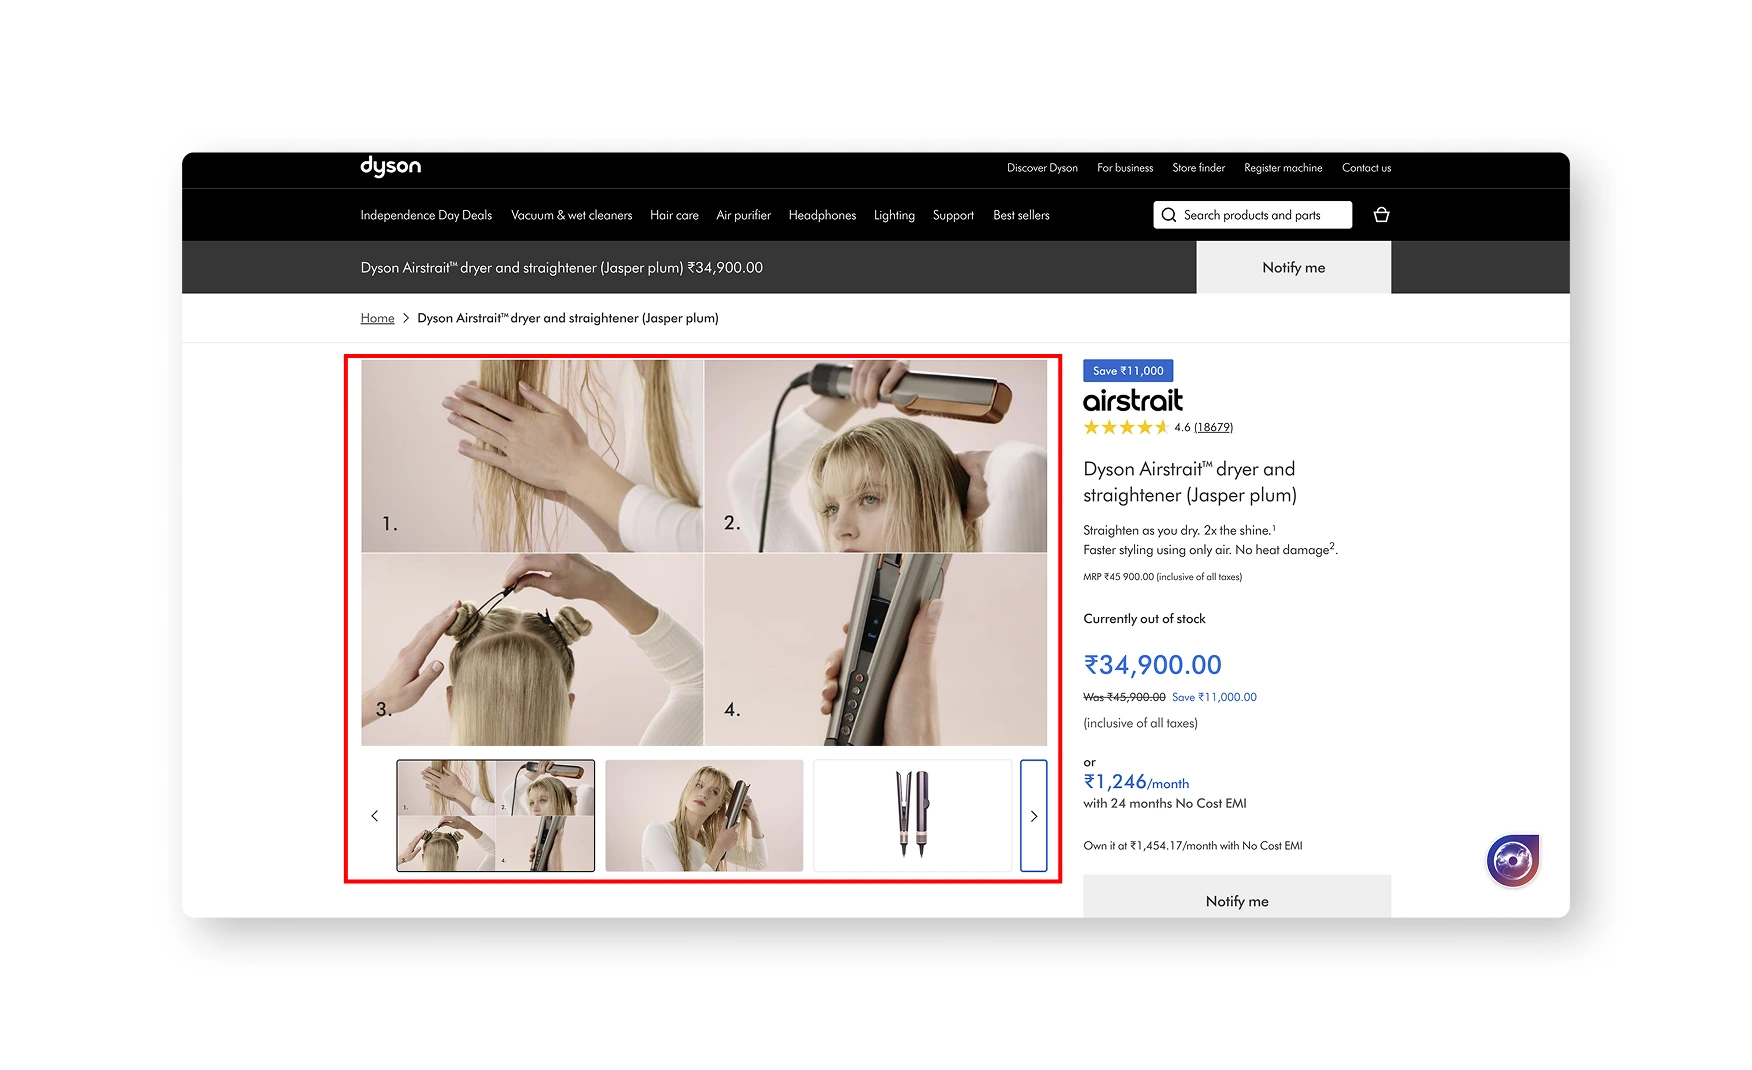The width and height of the screenshot is (1752, 1070).
Task: Select the woman styling hair thumbnail
Action: pos(704,816)
